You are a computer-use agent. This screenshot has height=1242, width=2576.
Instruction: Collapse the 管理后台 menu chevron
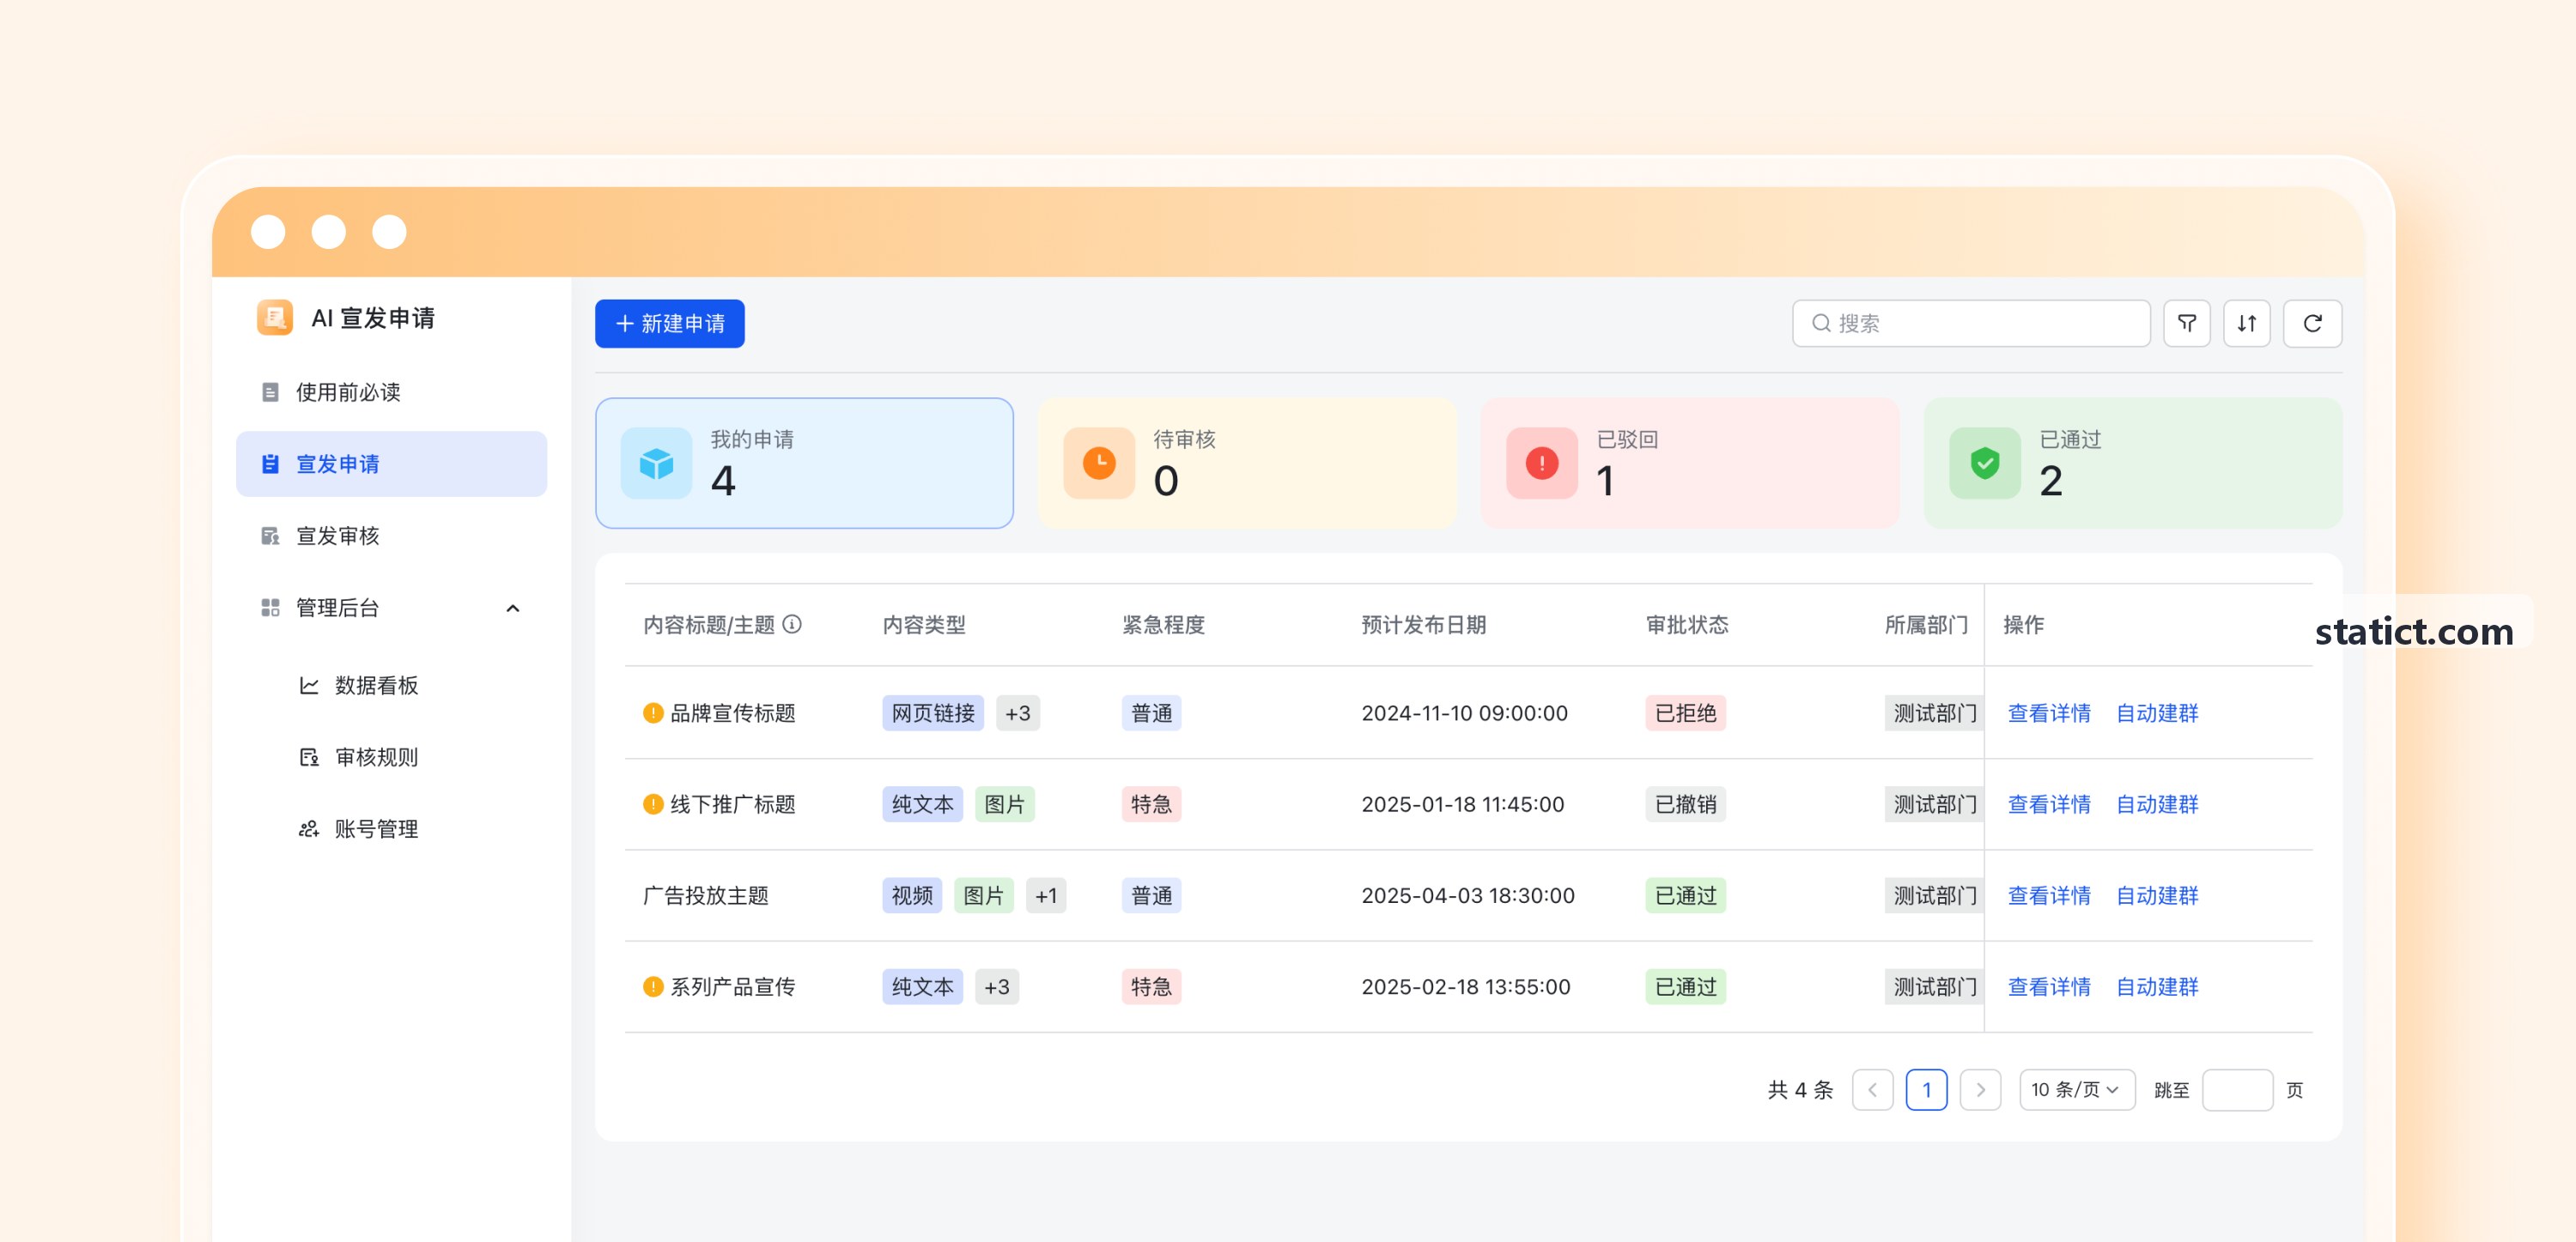tap(513, 608)
